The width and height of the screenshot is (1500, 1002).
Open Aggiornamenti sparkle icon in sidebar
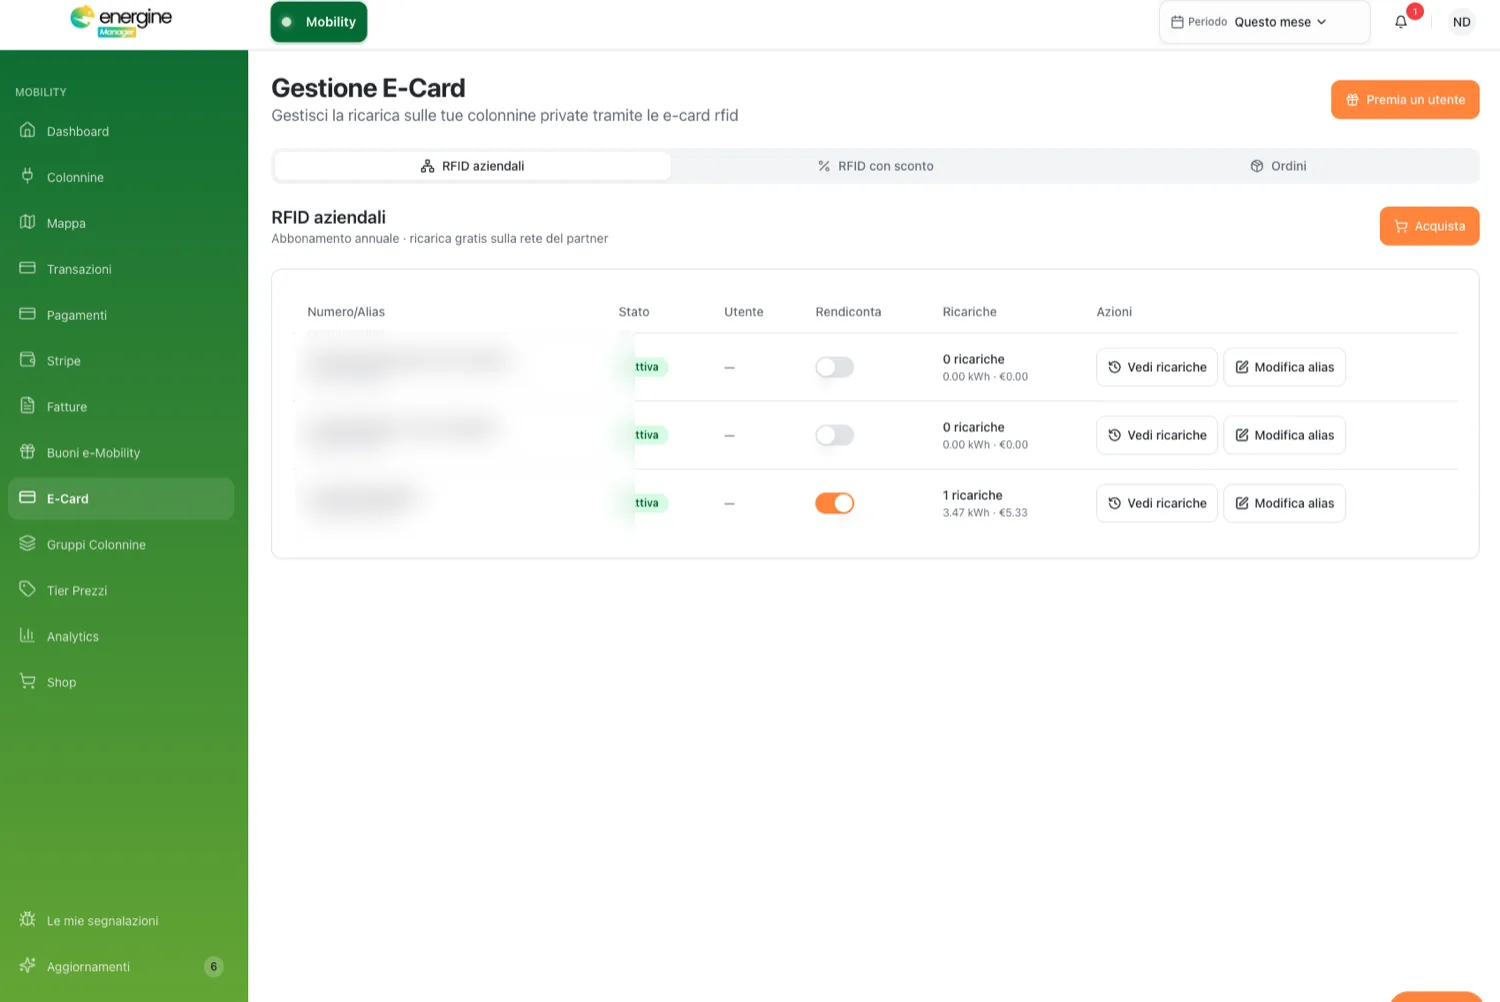coord(28,966)
